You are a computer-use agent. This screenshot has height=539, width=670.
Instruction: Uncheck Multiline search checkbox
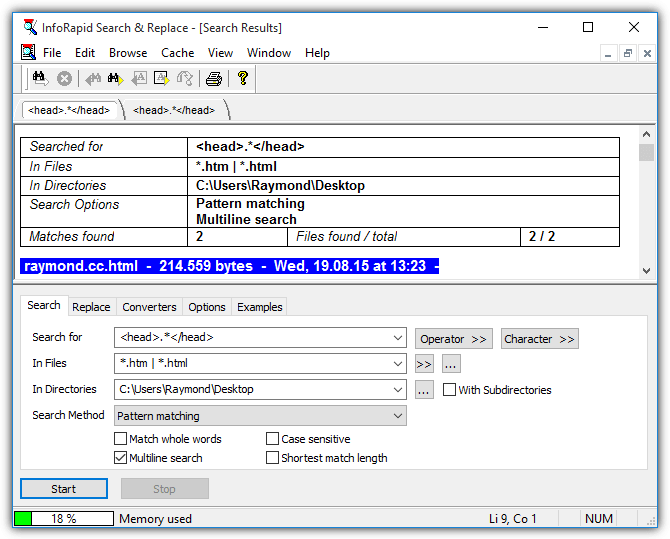tap(120, 458)
